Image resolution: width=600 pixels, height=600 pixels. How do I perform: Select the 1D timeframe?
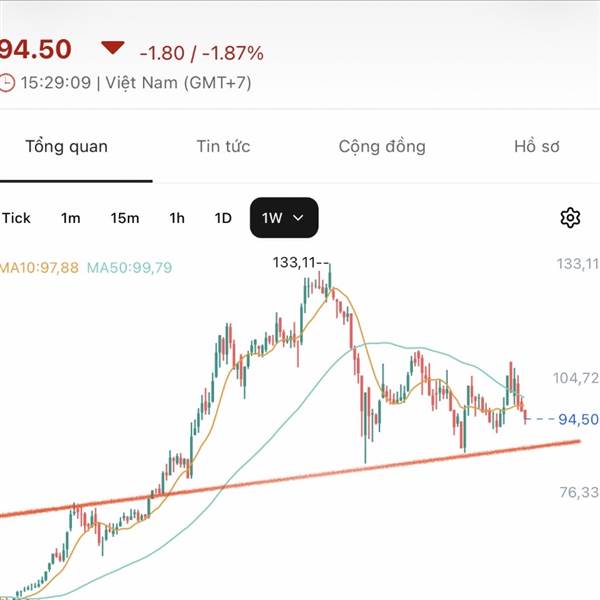pyautogui.click(x=223, y=218)
